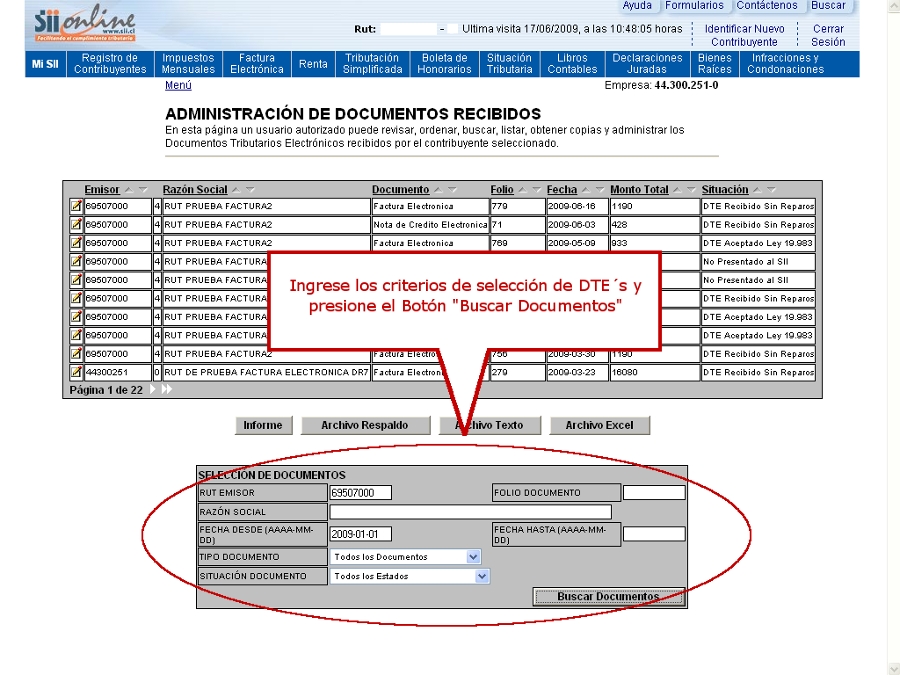
Task: Expand Situación Documento dropdown
Action: point(482,576)
